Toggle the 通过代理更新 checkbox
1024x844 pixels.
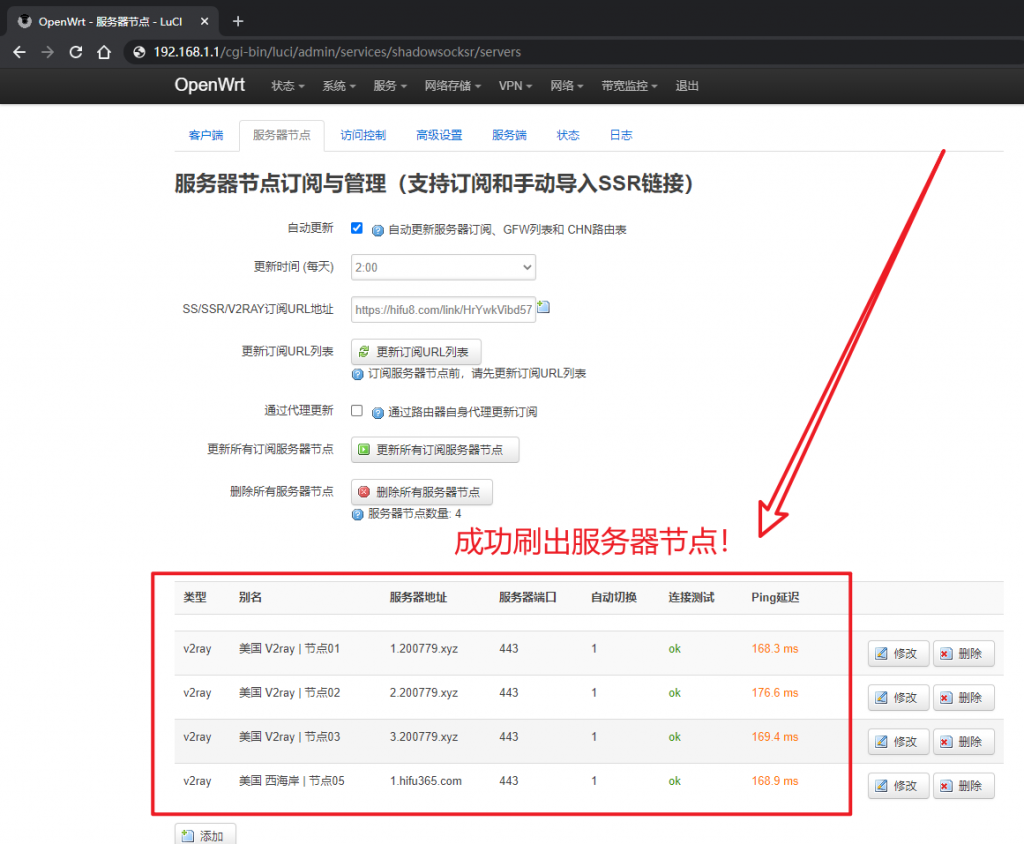coord(357,410)
